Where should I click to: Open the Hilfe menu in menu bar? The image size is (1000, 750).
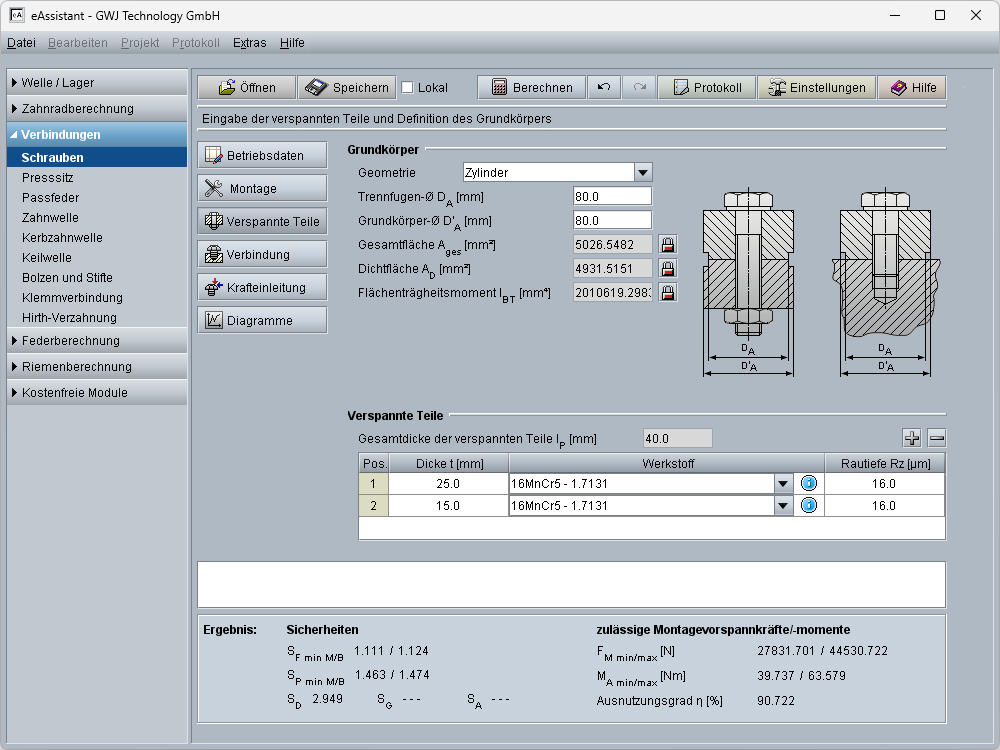tap(292, 43)
